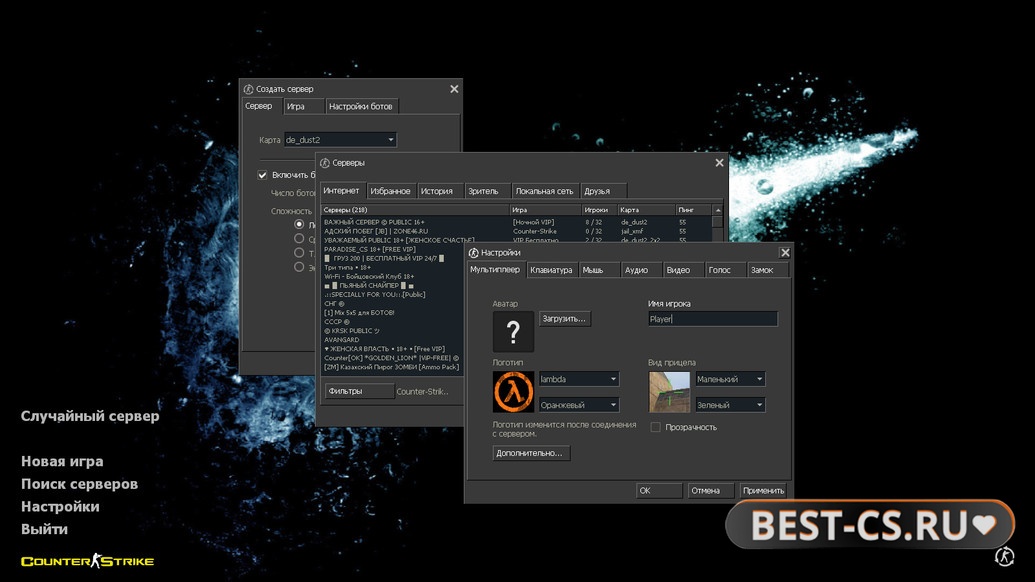1035x582 pixels.
Task: Toggle the Включить ботов checkbox
Action: click(262, 175)
